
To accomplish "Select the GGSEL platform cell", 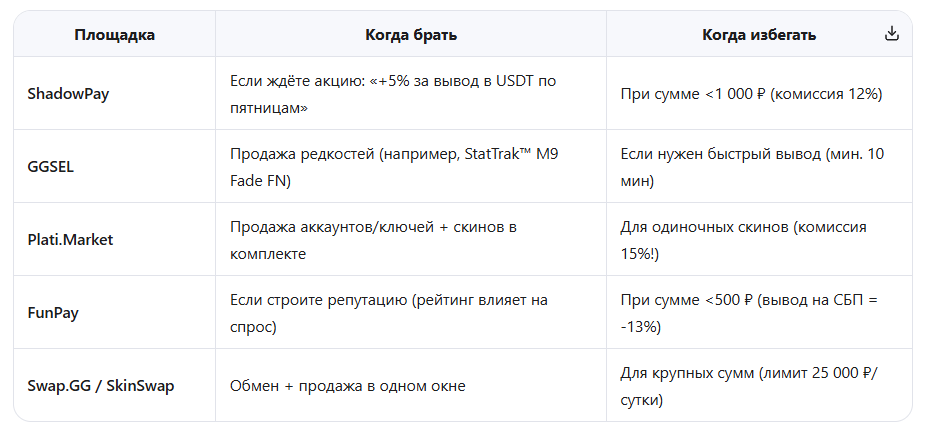I will click(51, 167).
